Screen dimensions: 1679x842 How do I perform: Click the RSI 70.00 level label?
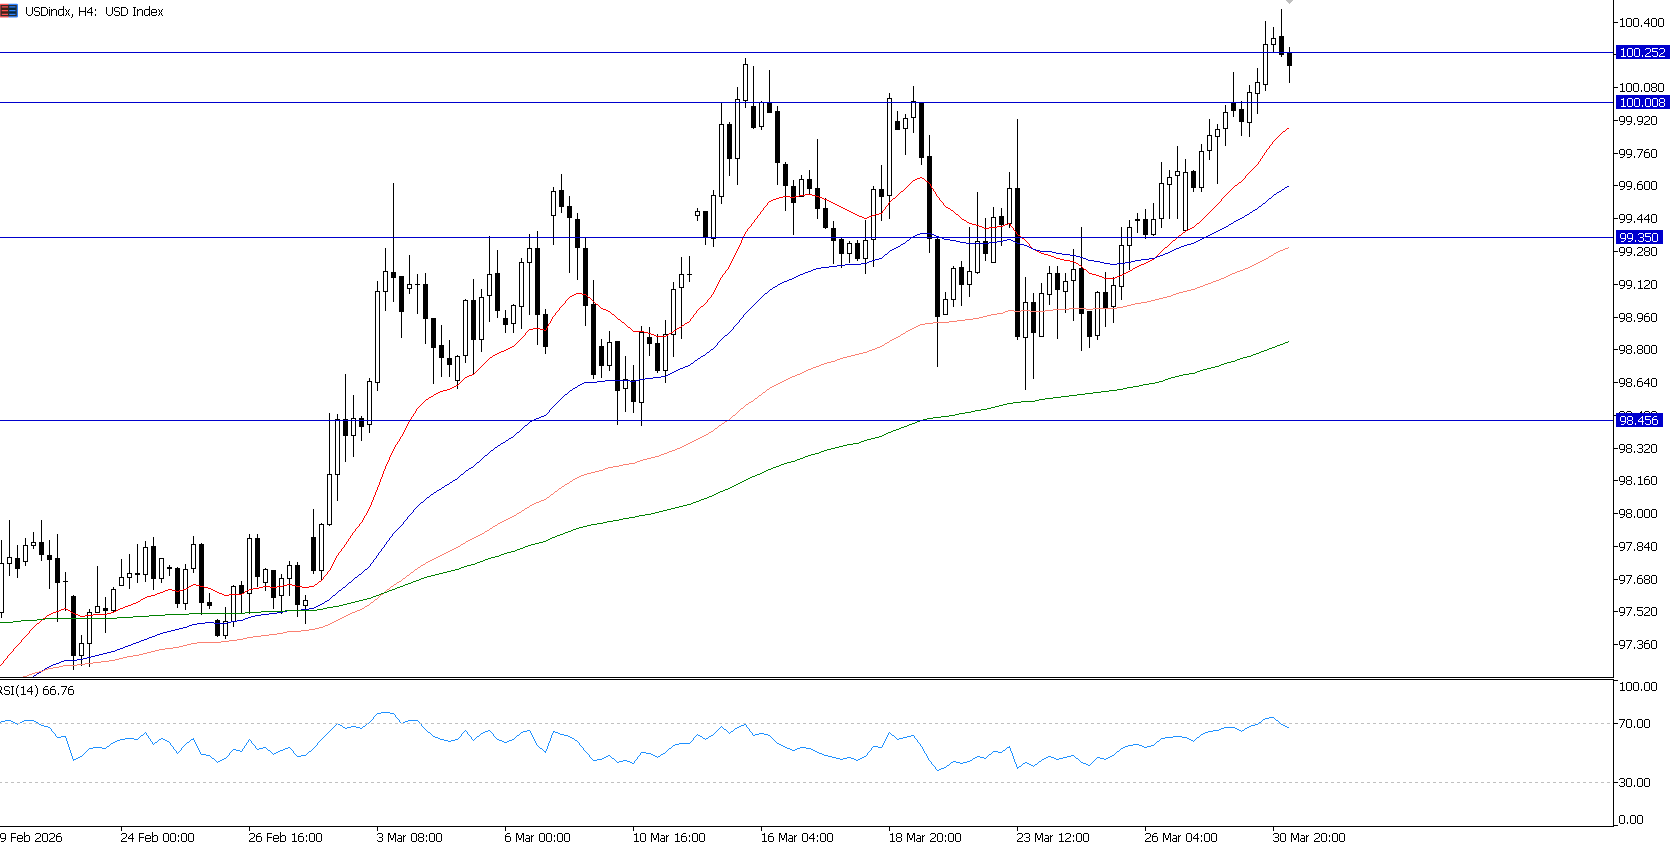(1634, 723)
